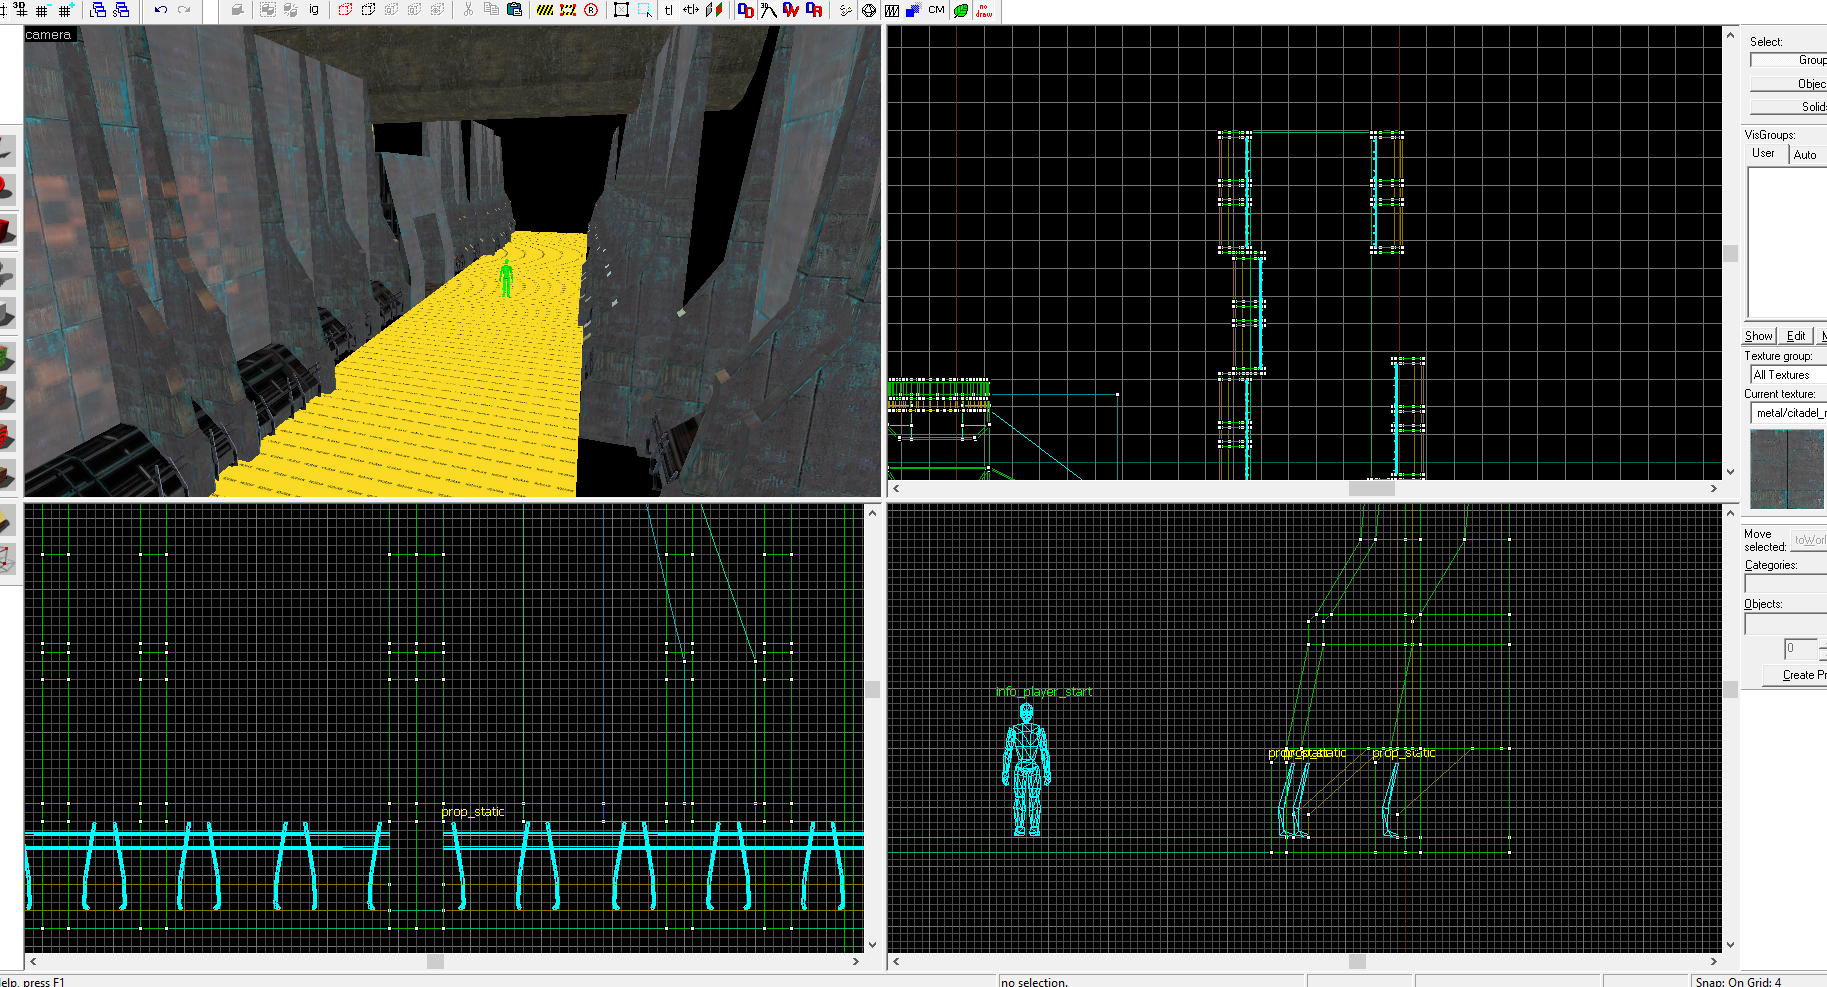Hide selected objects with red dashed icon
This screenshot has height=987, width=1827.
pyautogui.click(x=345, y=10)
